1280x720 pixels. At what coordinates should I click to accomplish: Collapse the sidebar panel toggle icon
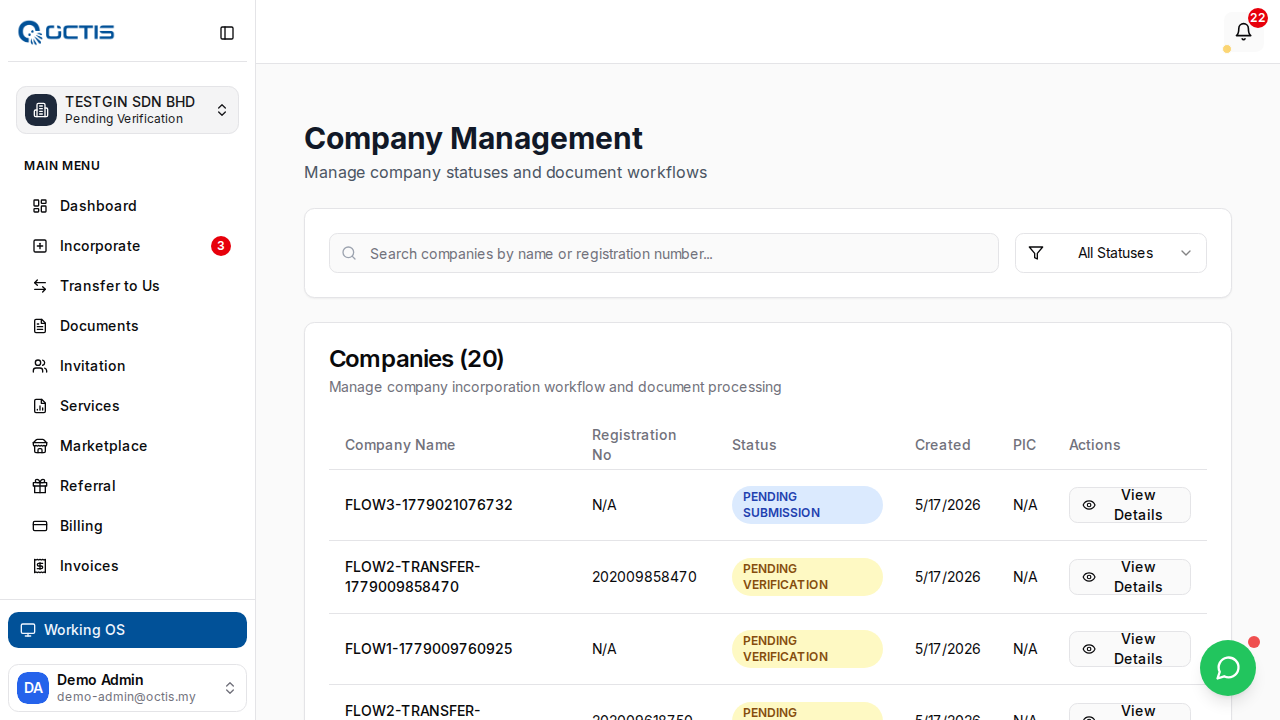pyautogui.click(x=227, y=33)
